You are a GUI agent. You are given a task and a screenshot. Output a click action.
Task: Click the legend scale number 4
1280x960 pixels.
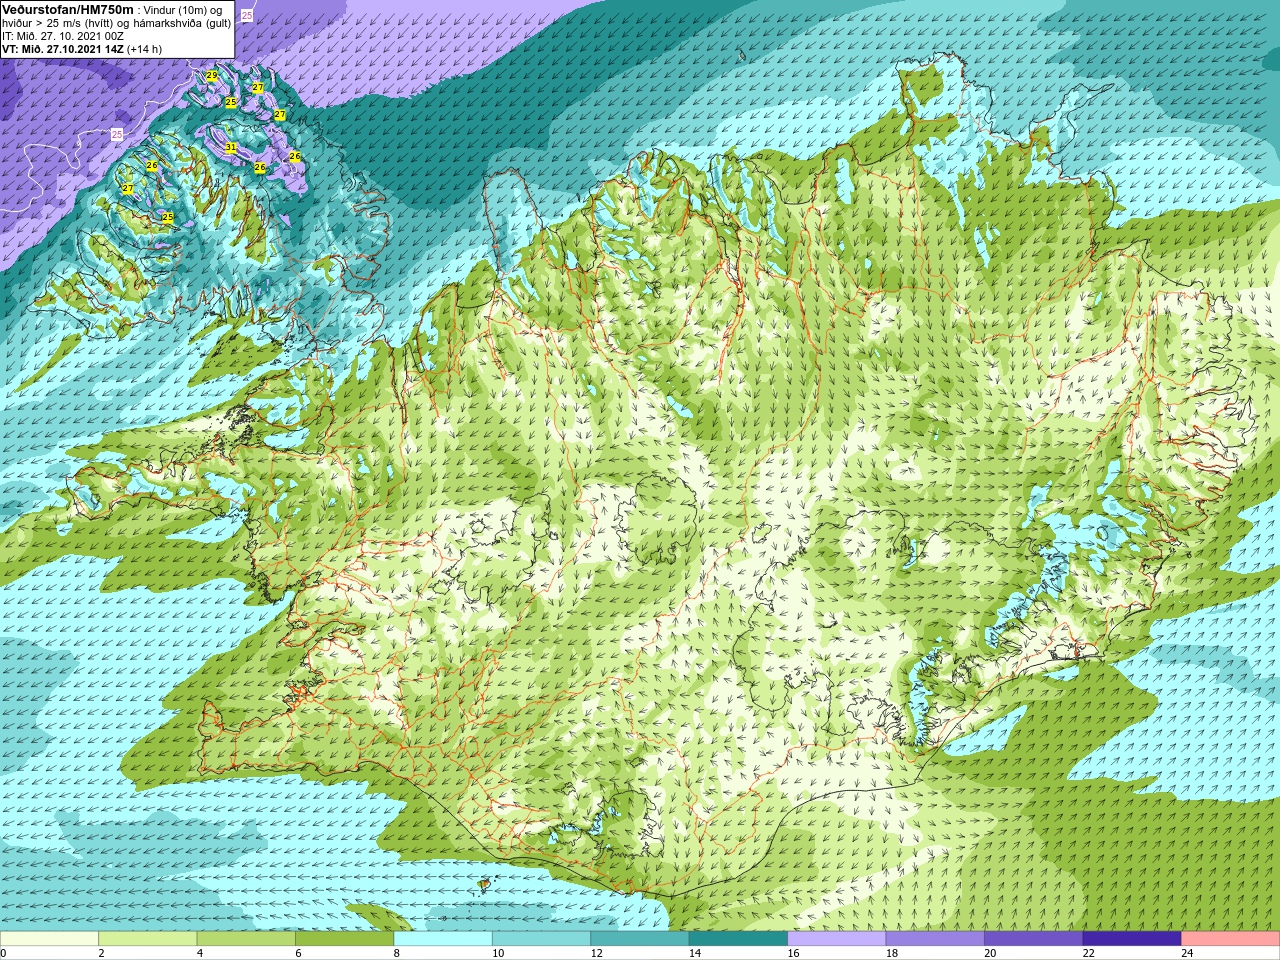(x=200, y=953)
